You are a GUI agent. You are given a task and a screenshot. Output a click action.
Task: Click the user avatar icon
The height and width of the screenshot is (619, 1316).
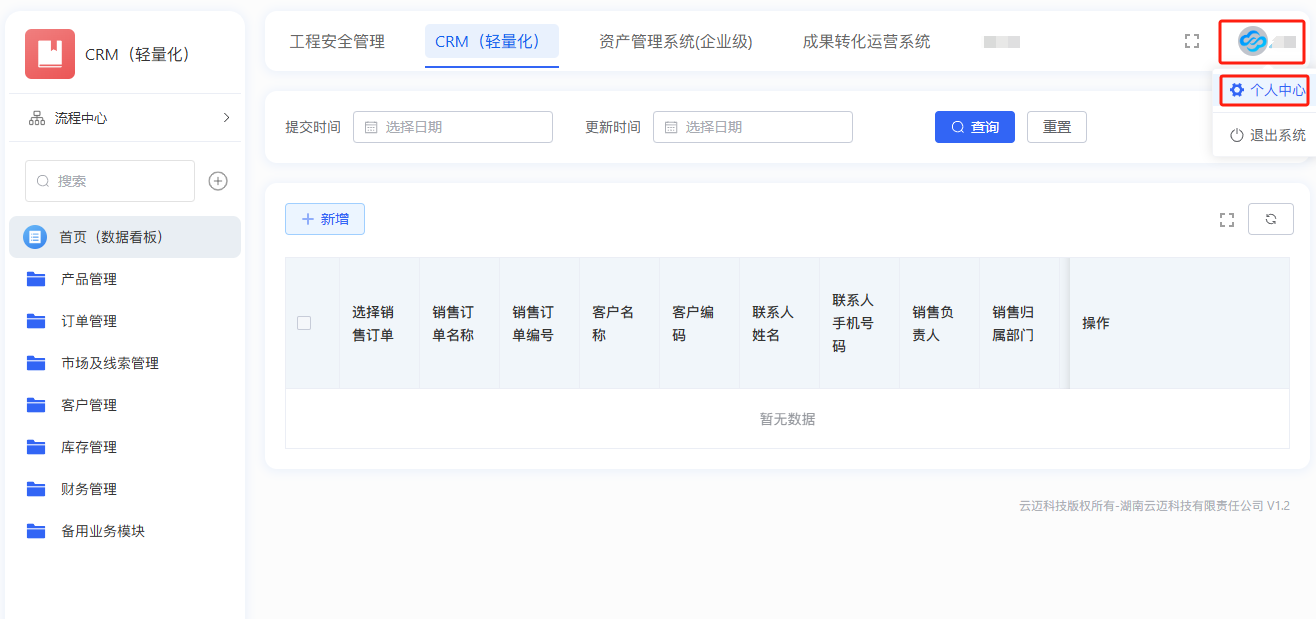pos(1252,41)
